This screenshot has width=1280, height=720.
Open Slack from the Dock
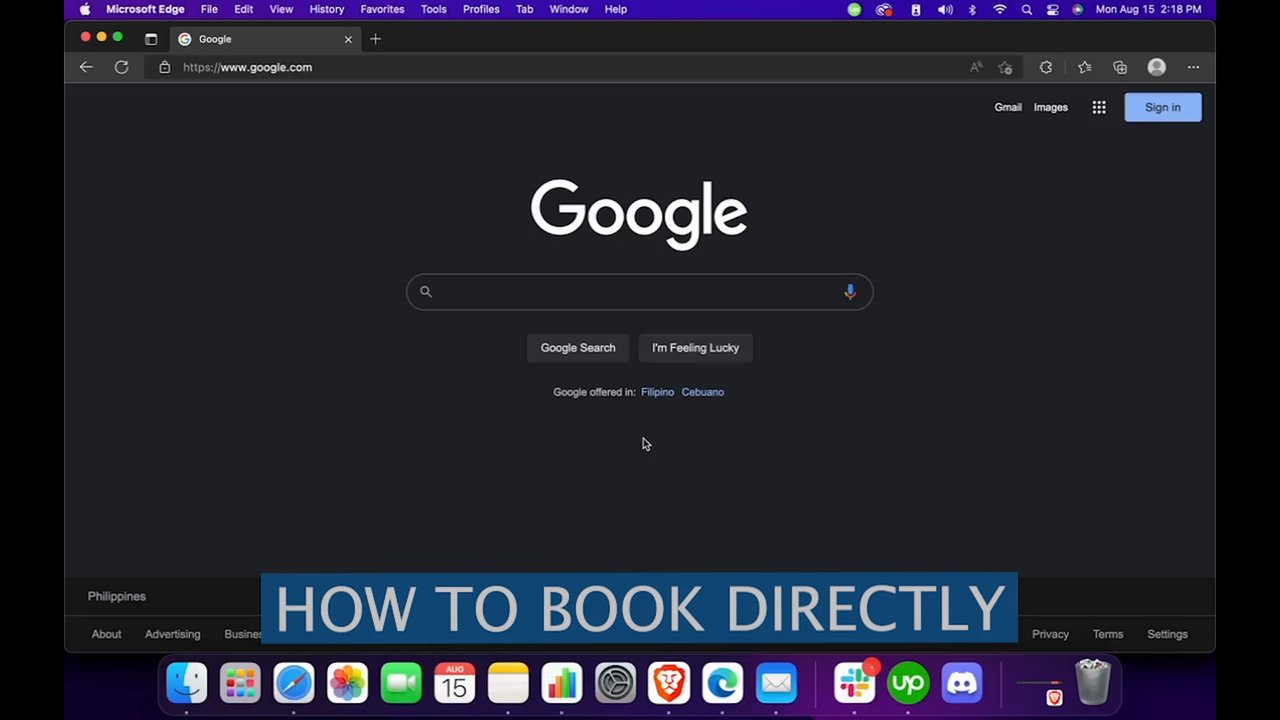(x=855, y=684)
